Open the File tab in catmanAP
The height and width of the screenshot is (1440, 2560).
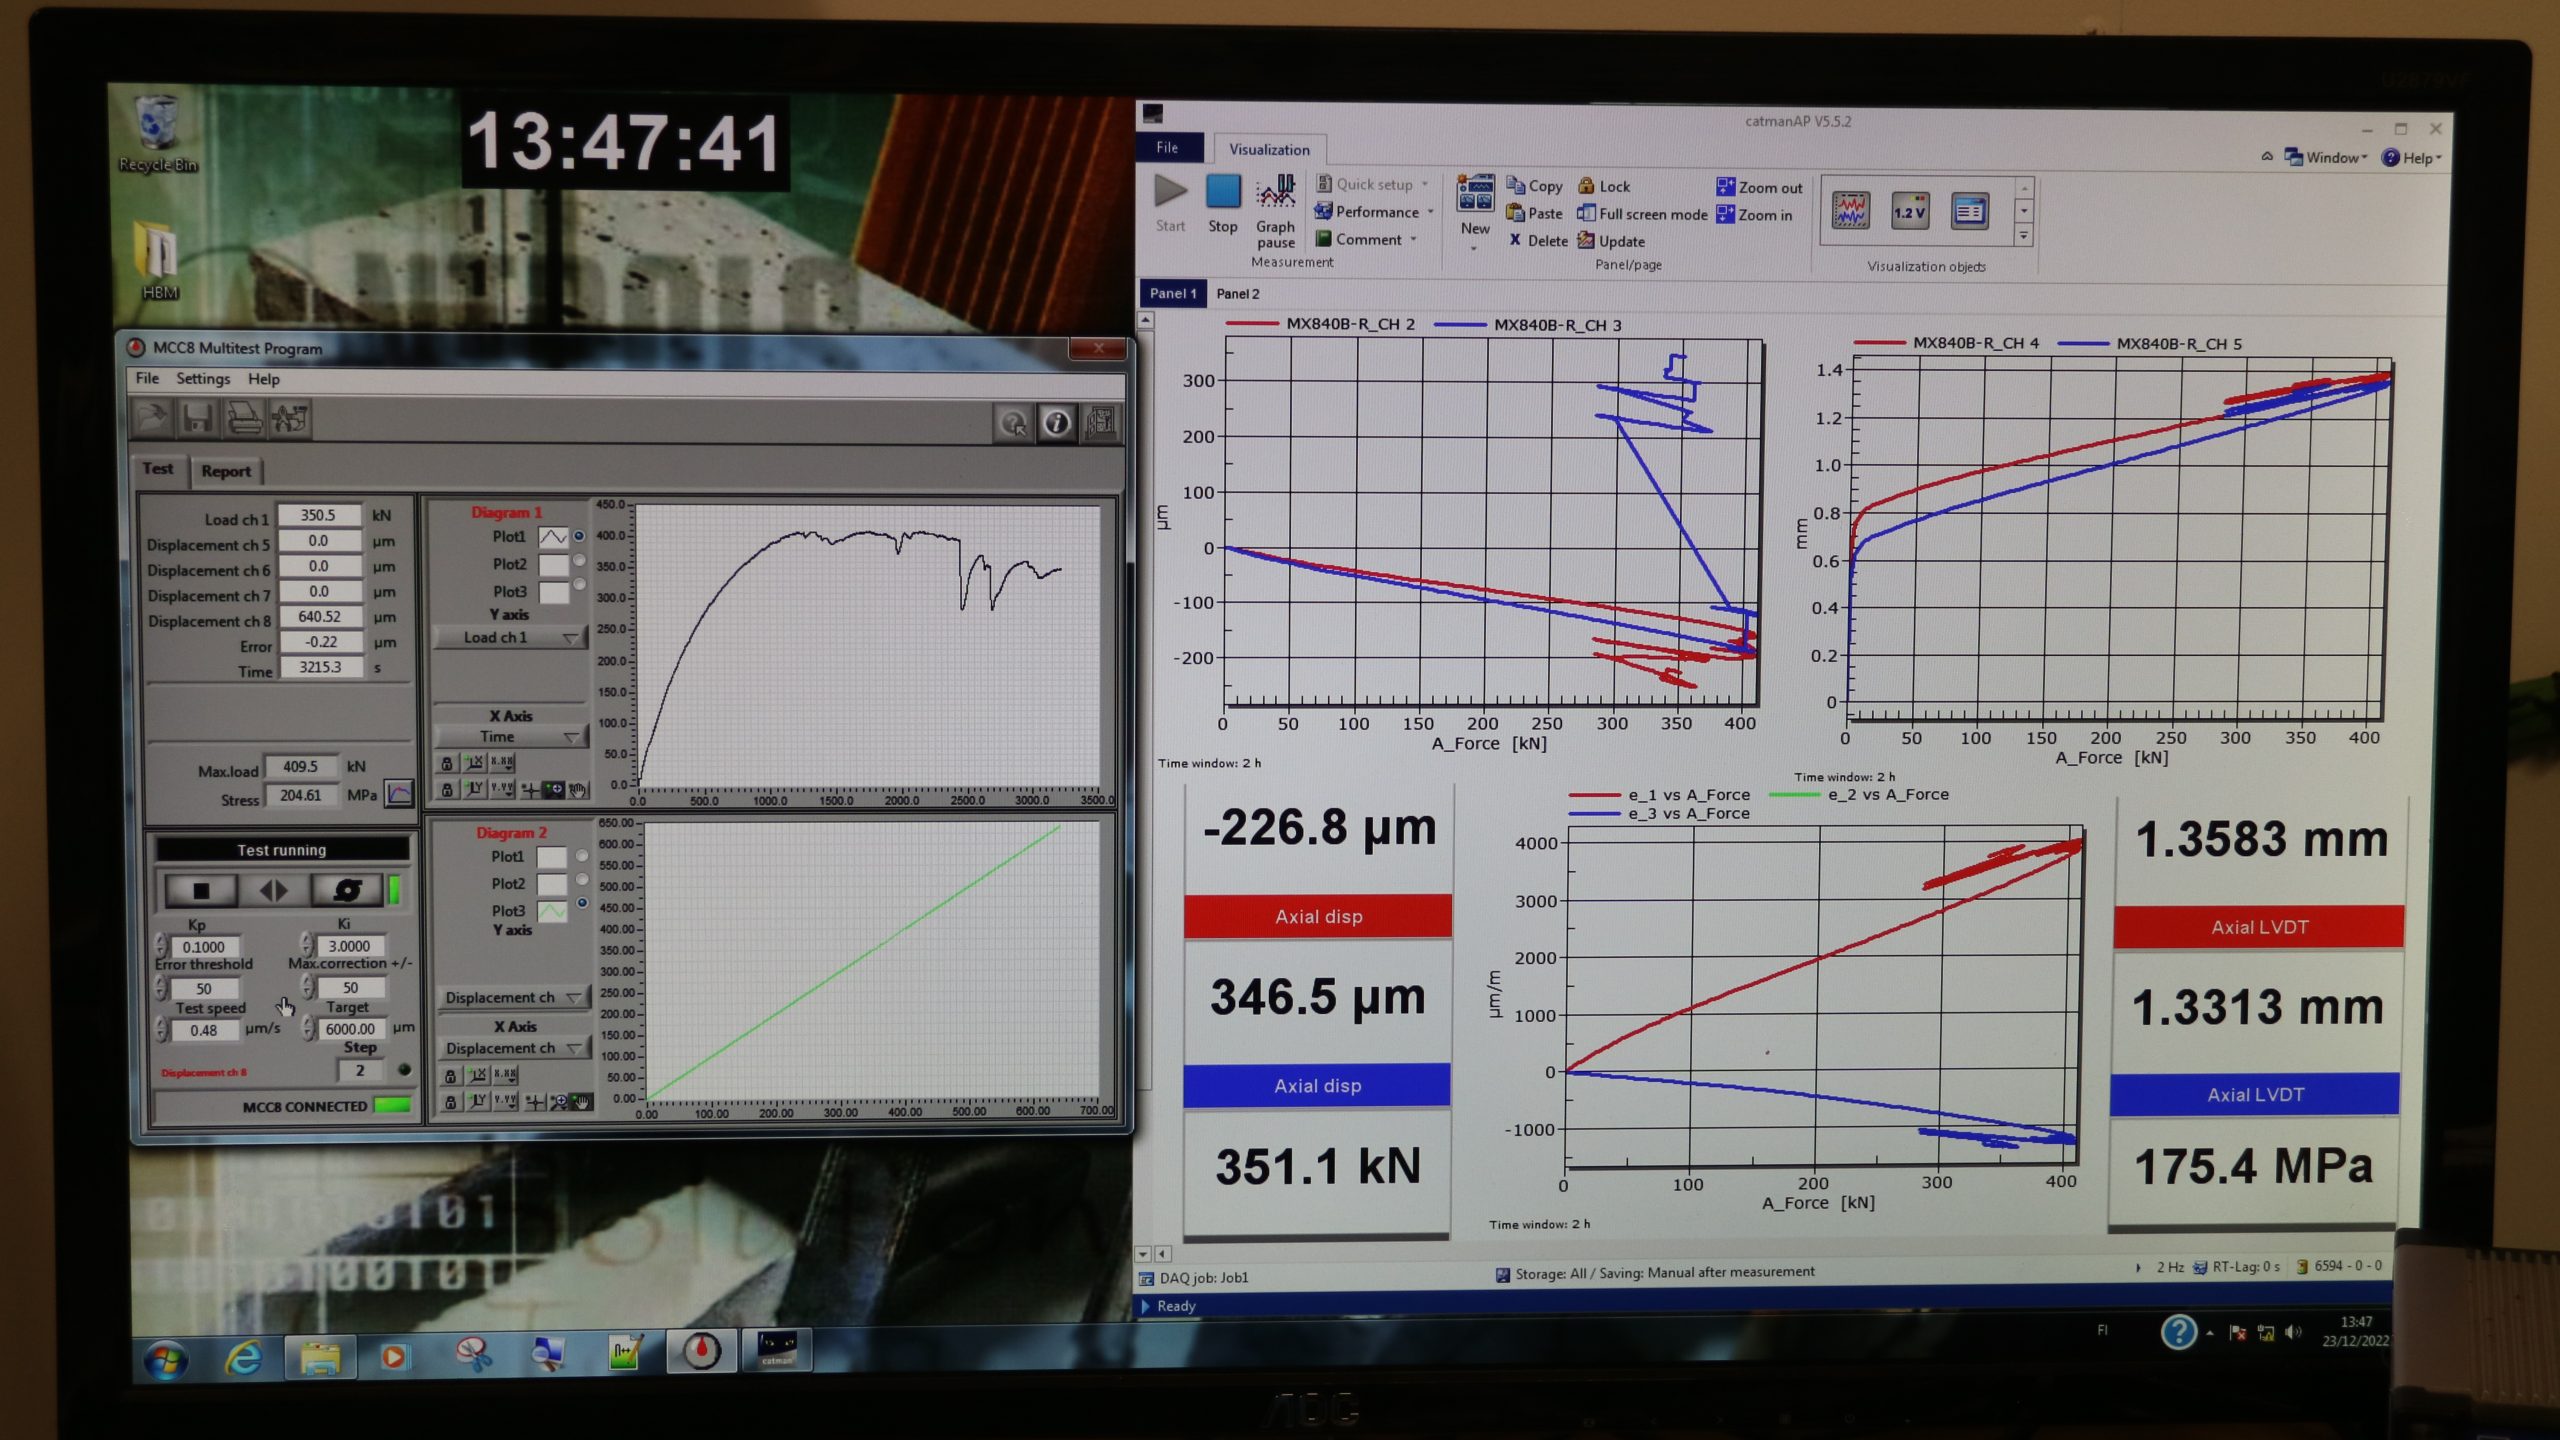tap(1167, 147)
